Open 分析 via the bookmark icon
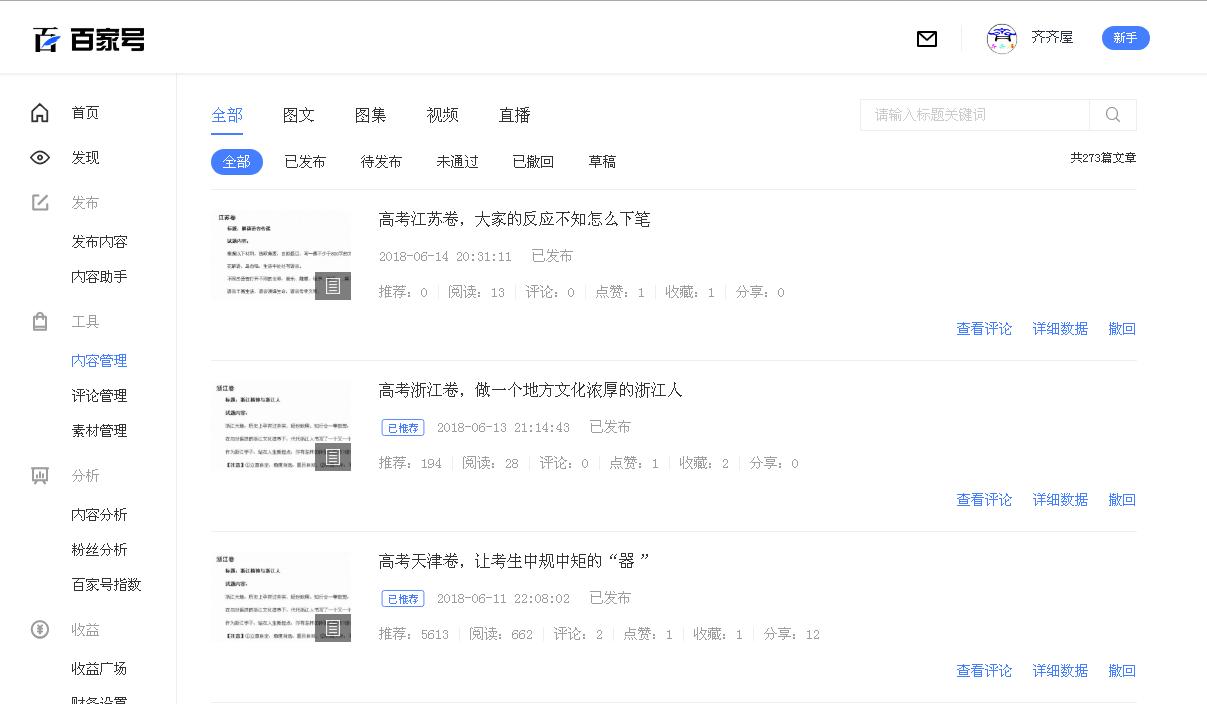Screen dimensions: 1207x704 pyautogui.click(x=39, y=476)
